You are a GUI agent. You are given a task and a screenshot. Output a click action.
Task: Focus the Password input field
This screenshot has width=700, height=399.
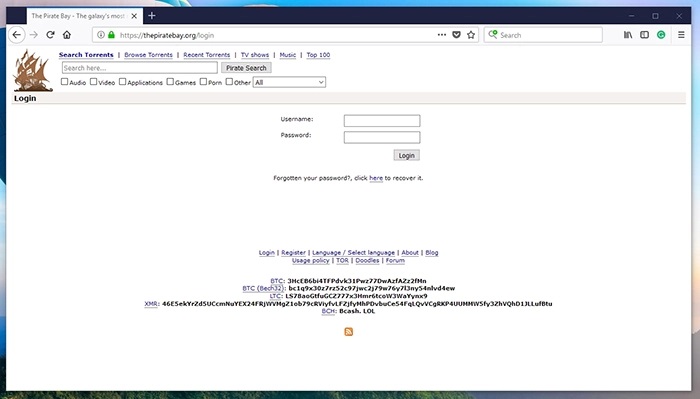[382, 137]
